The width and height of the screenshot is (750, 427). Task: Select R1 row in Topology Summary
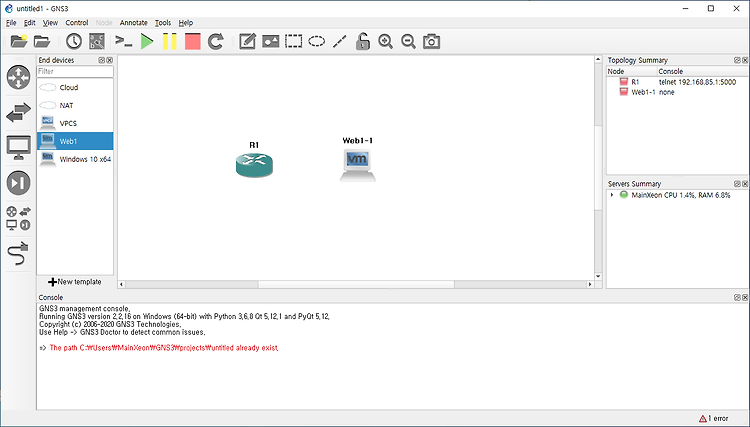677,82
